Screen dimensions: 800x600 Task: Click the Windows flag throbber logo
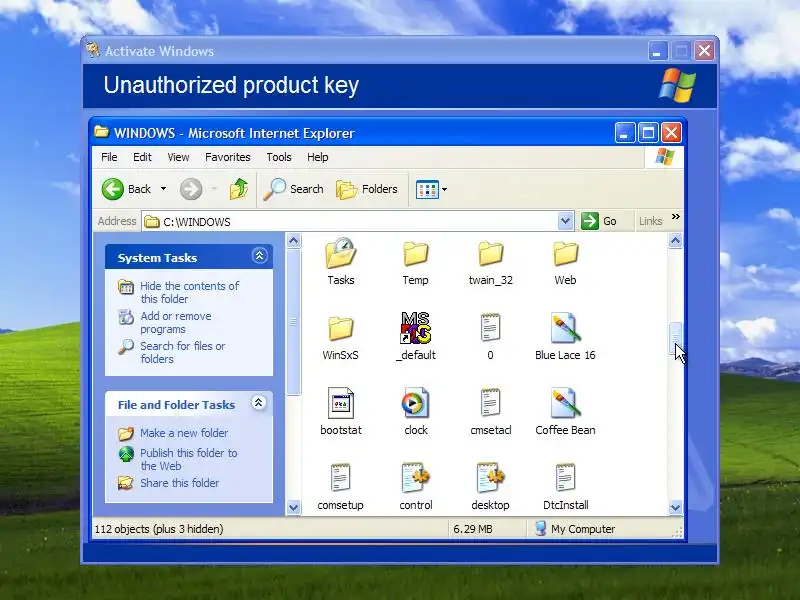coord(664,157)
